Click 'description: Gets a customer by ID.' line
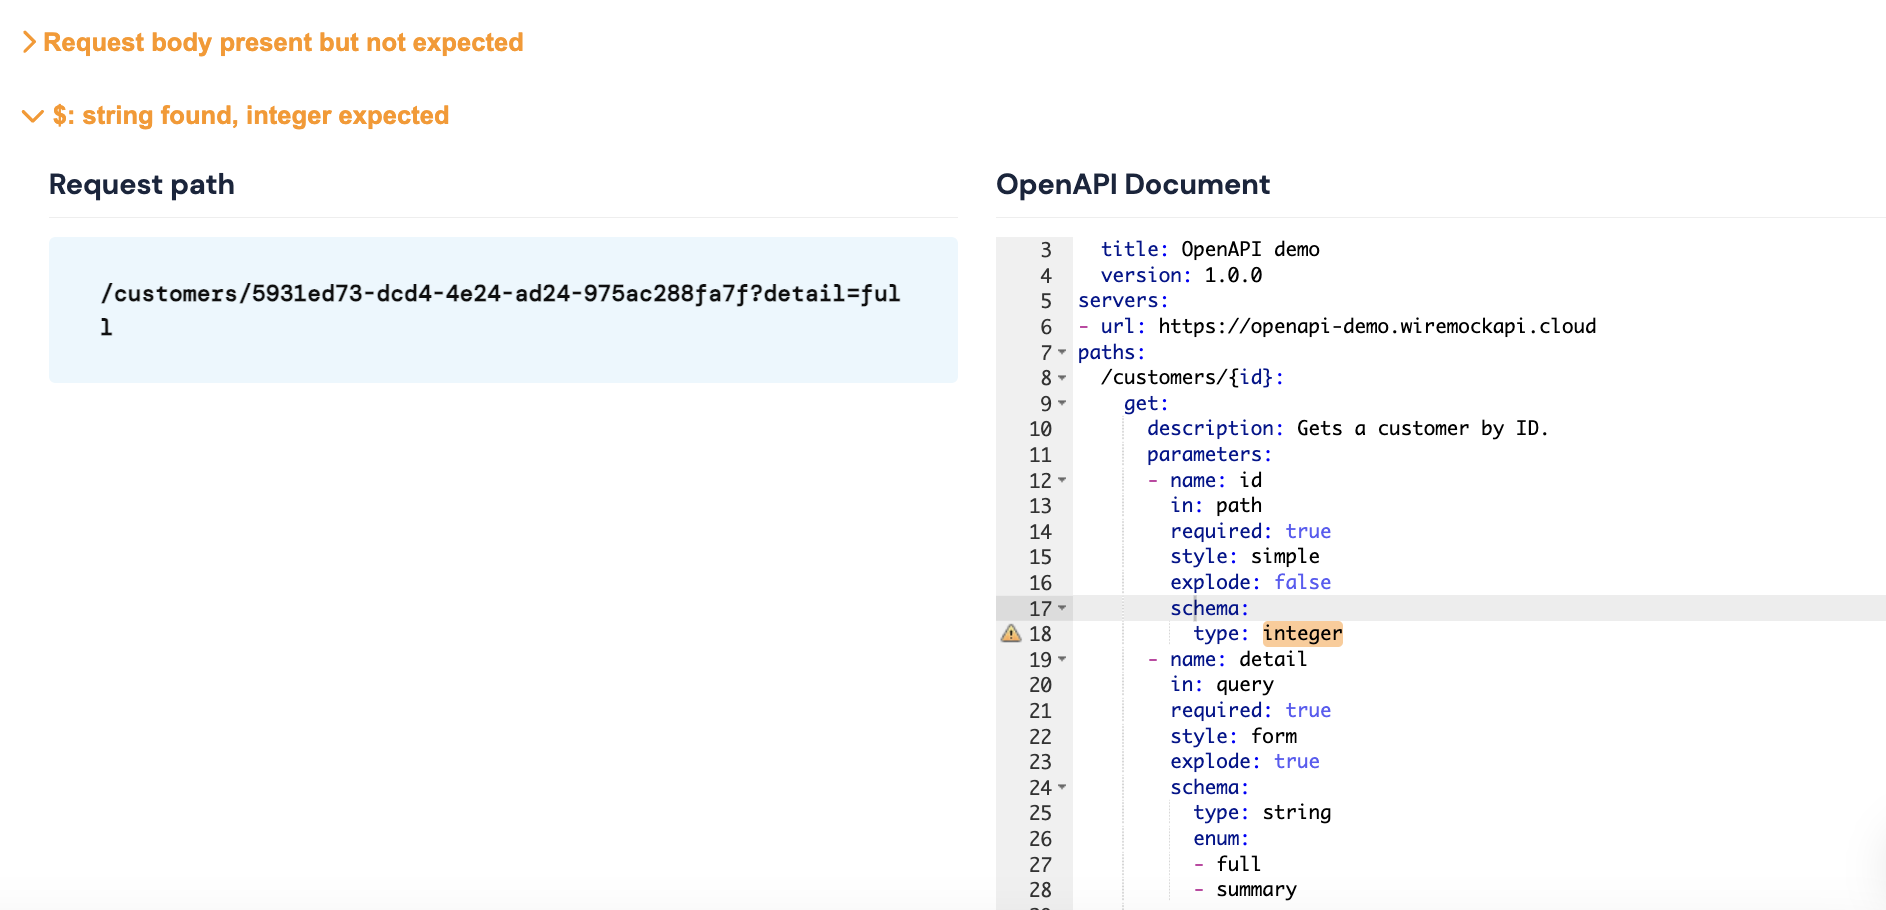Viewport: 1886px width, 910px height. click(x=1347, y=428)
